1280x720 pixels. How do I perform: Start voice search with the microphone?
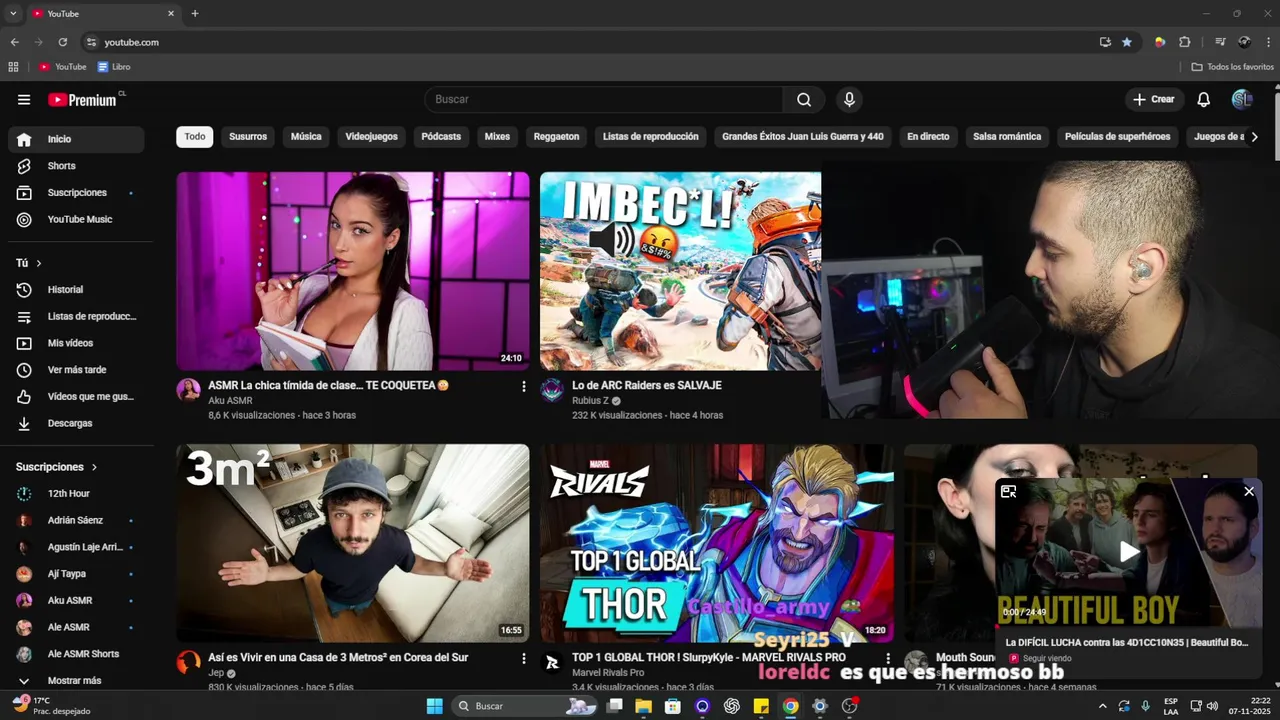(849, 99)
